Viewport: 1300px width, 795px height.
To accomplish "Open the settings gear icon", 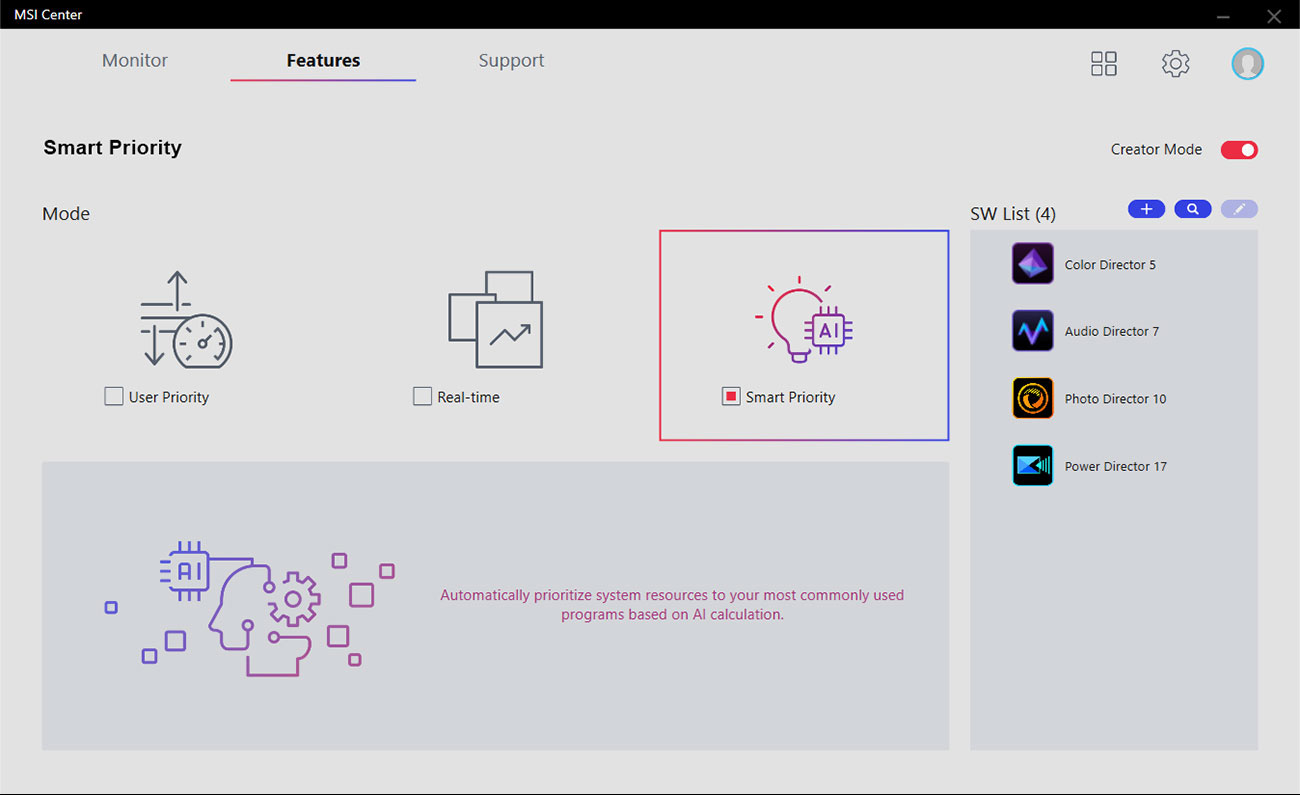I will click(x=1175, y=64).
